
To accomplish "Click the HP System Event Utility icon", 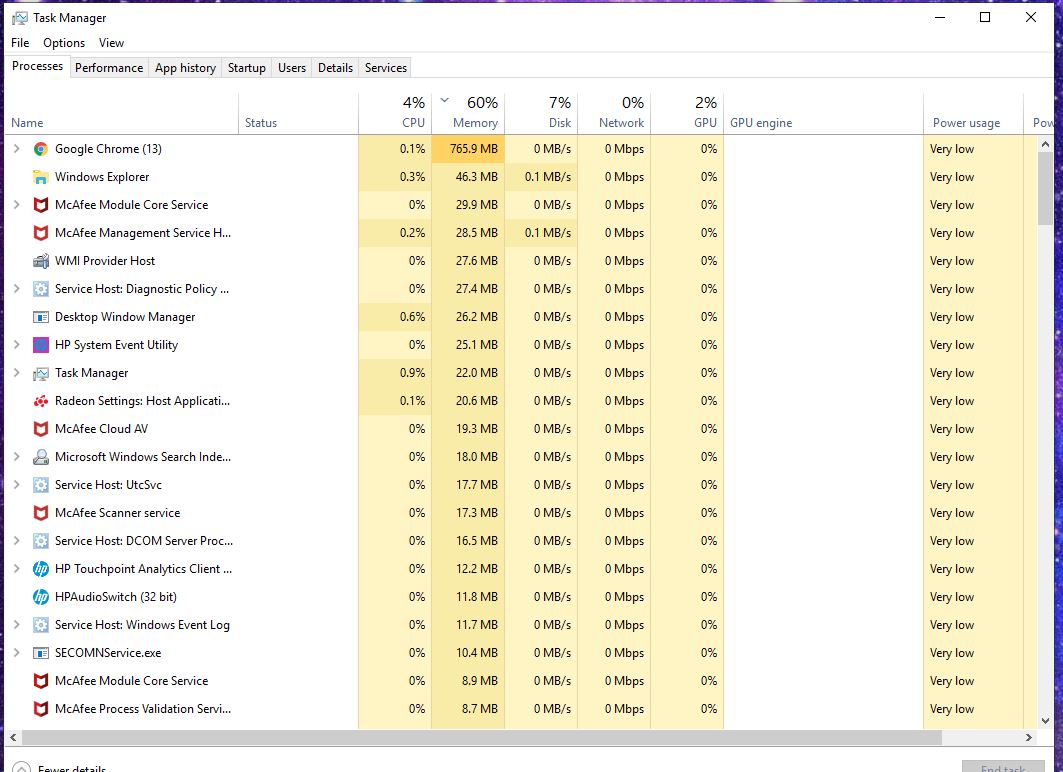I will coord(41,345).
